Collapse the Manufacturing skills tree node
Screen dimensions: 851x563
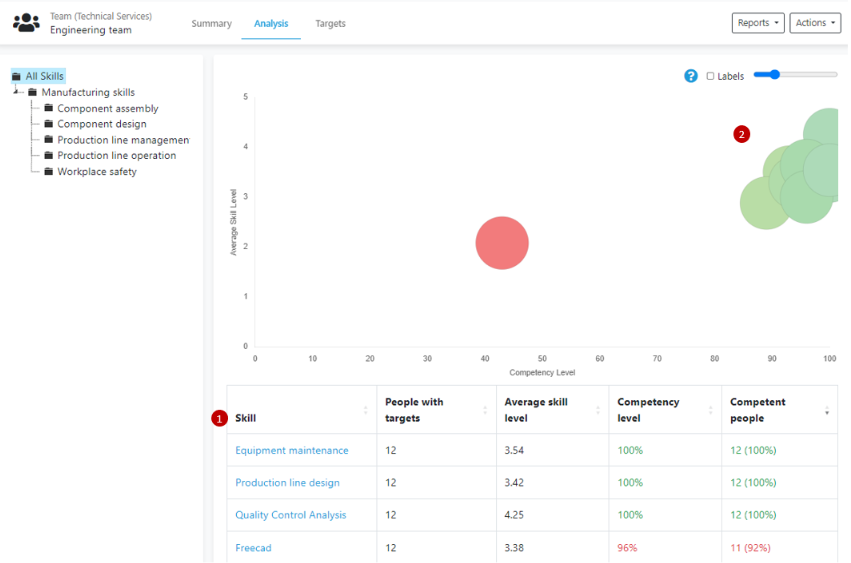pyautogui.click(x=17, y=92)
